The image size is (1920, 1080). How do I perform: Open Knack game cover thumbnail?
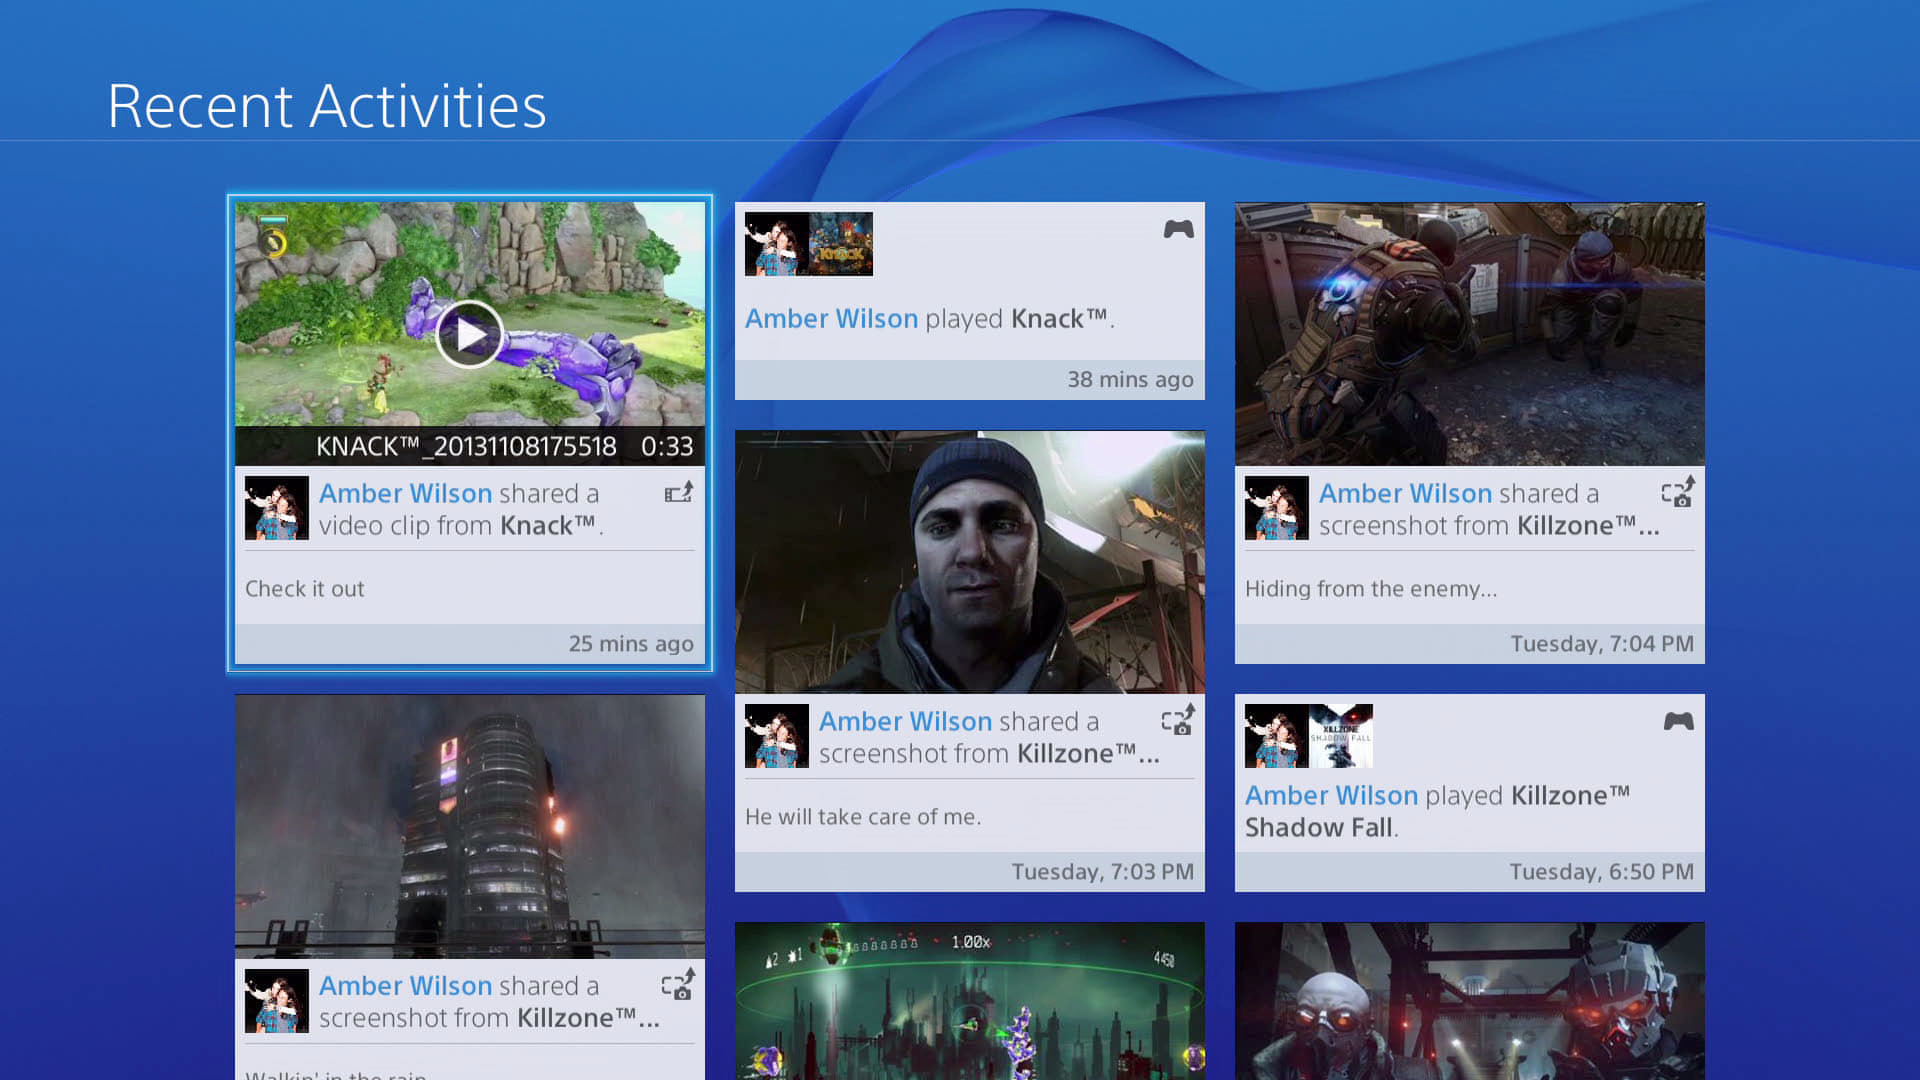841,244
